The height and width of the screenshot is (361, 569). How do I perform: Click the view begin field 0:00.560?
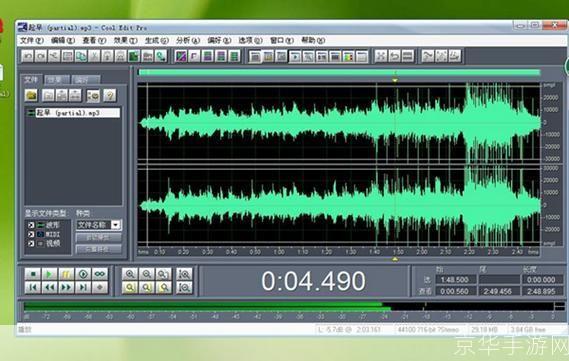click(455, 291)
